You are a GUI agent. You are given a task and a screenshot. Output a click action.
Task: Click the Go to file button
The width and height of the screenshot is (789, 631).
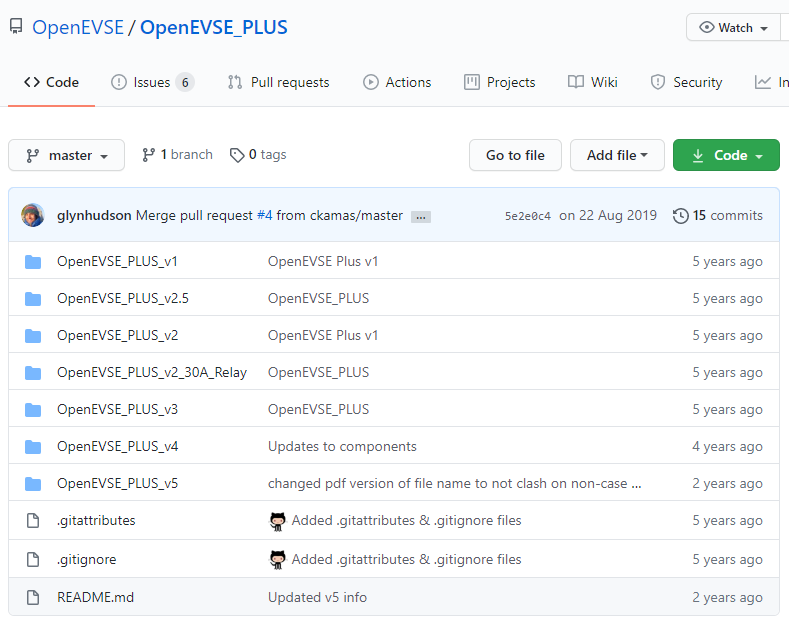(x=515, y=155)
